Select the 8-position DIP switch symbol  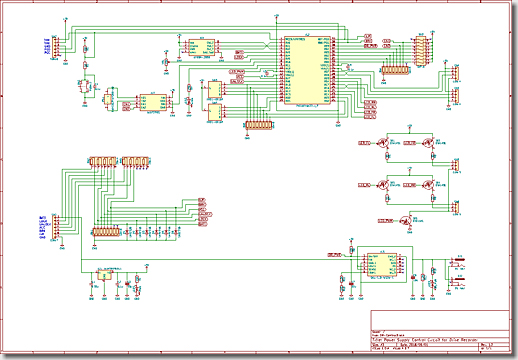[421, 51]
